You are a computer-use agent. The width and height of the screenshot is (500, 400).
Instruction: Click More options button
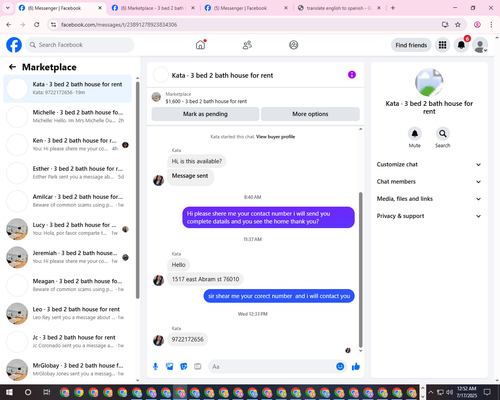310,114
